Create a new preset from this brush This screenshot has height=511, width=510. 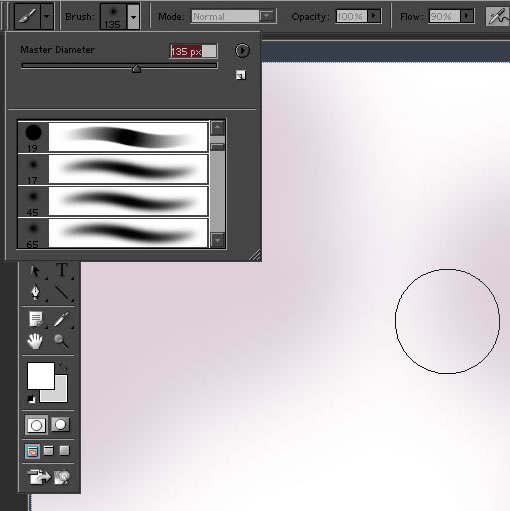coord(241,75)
